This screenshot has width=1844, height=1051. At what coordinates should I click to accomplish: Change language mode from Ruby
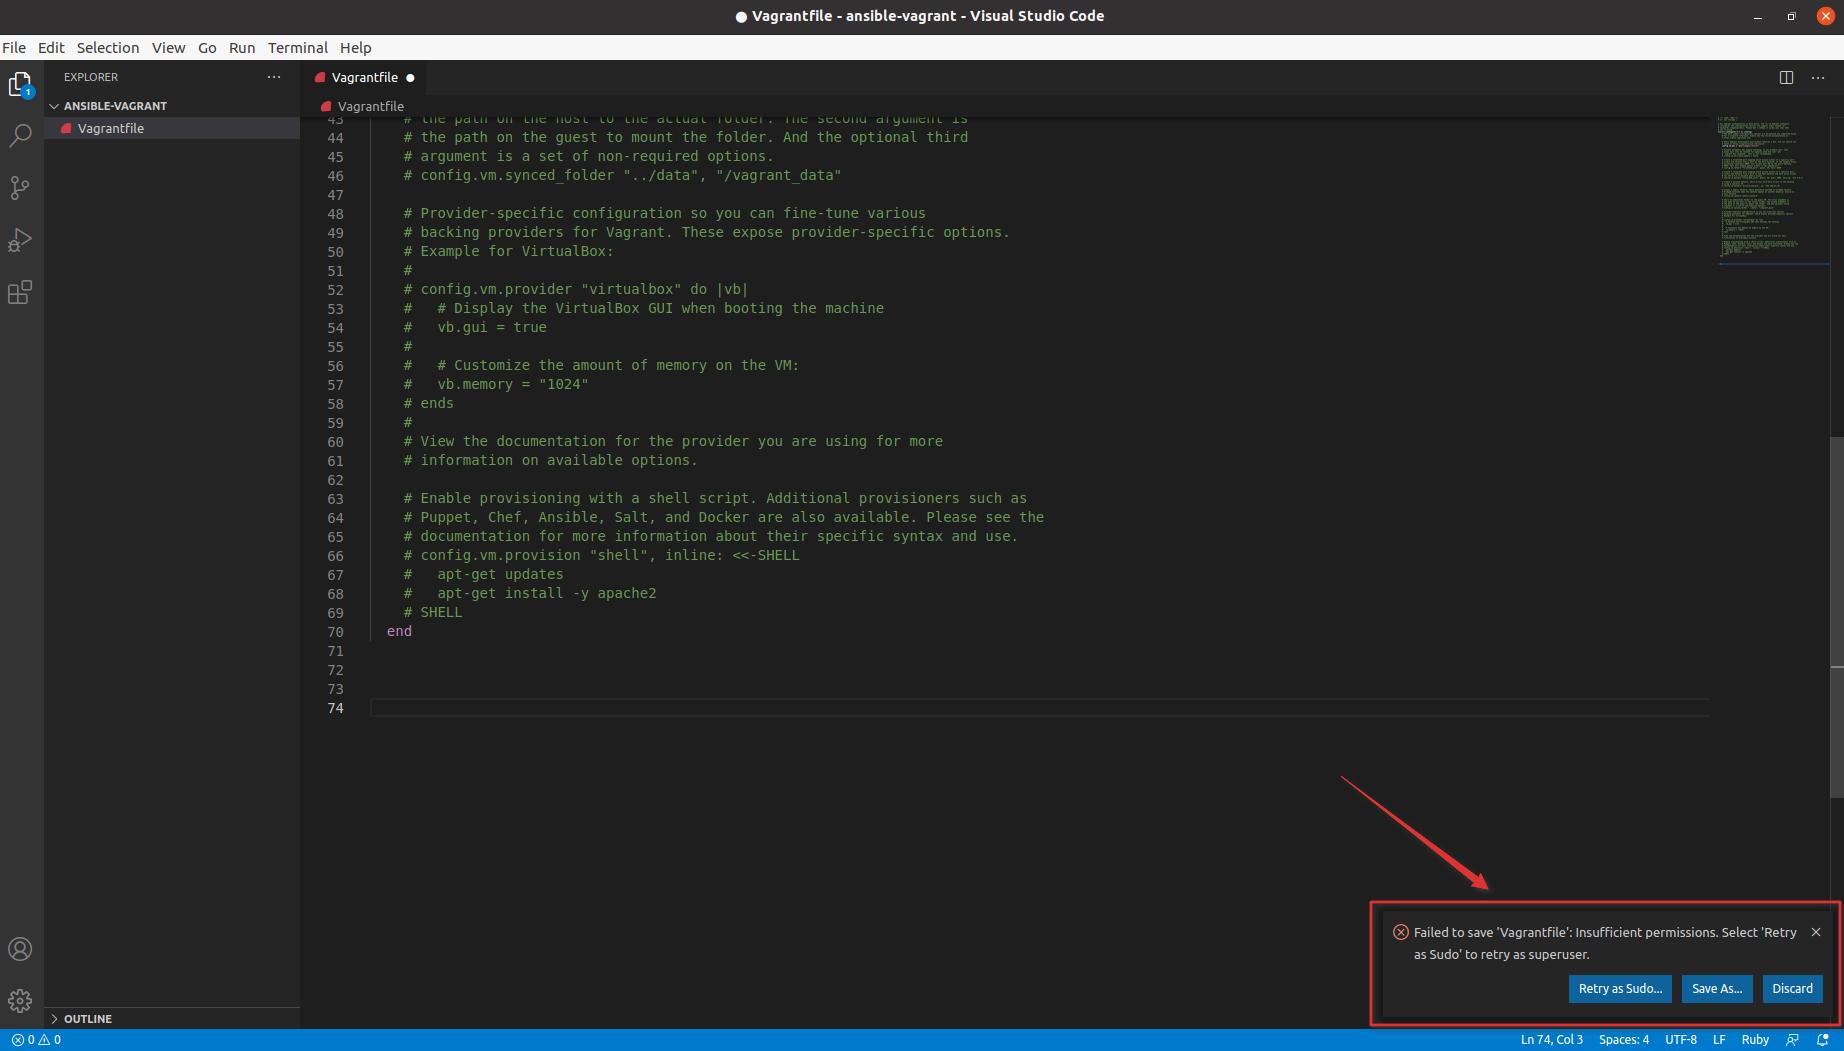click(x=1755, y=1040)
